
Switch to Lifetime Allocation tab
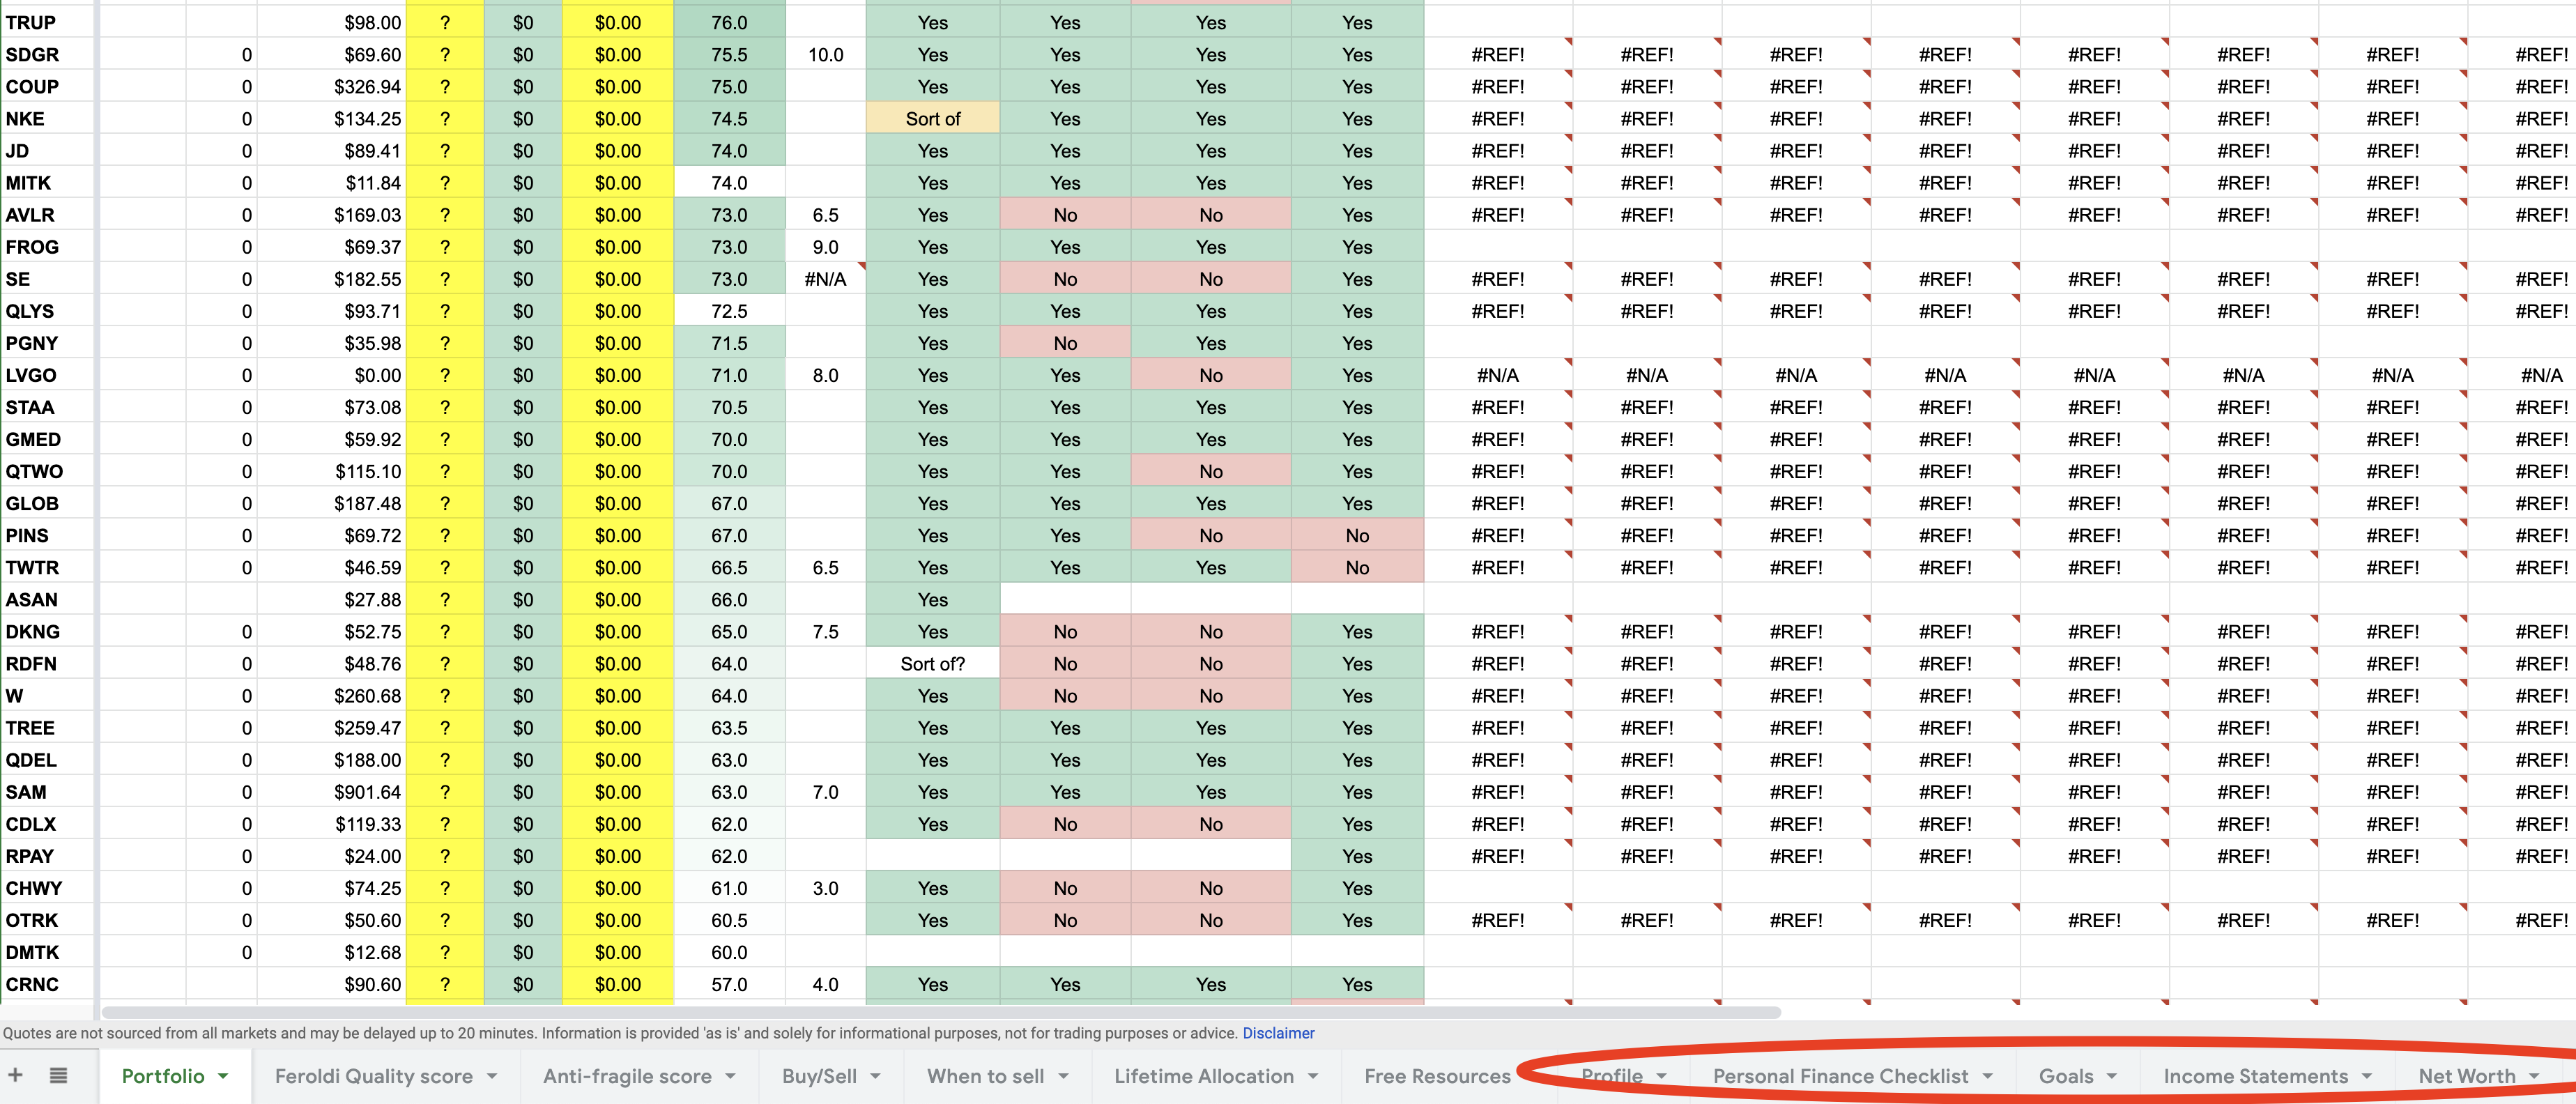click(1203, 1076)
